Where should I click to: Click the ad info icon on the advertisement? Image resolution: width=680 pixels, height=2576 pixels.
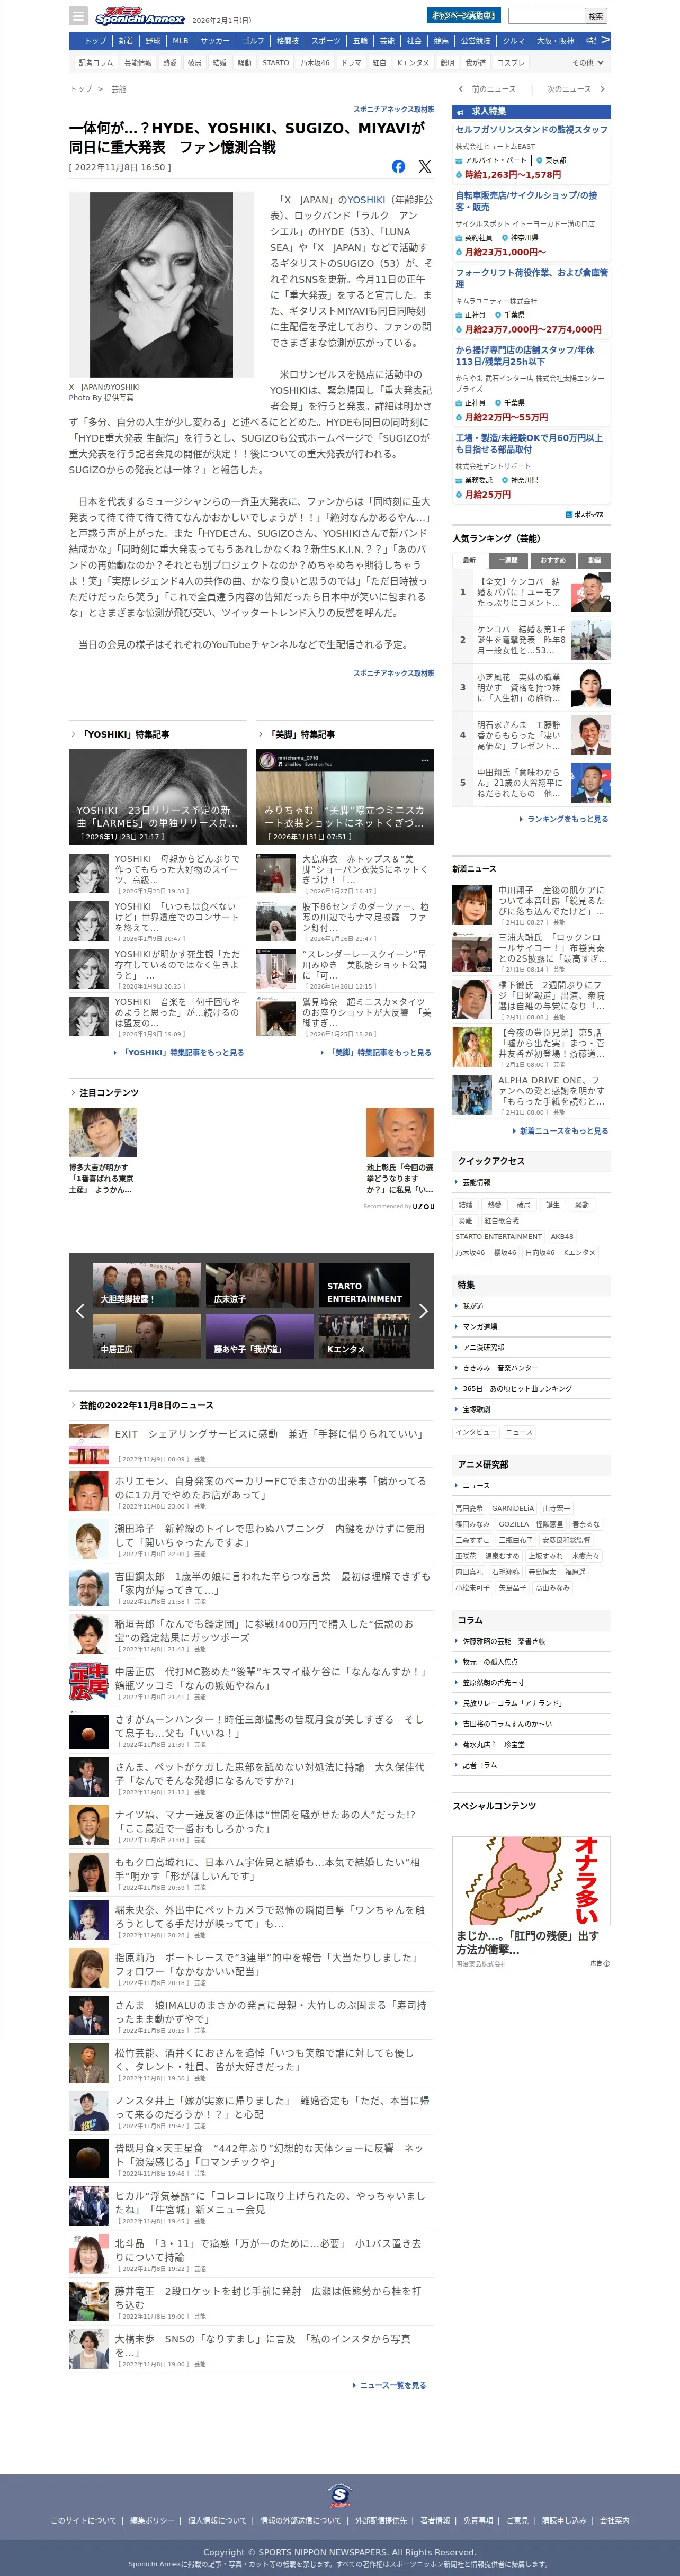[x=606, y=1963]
